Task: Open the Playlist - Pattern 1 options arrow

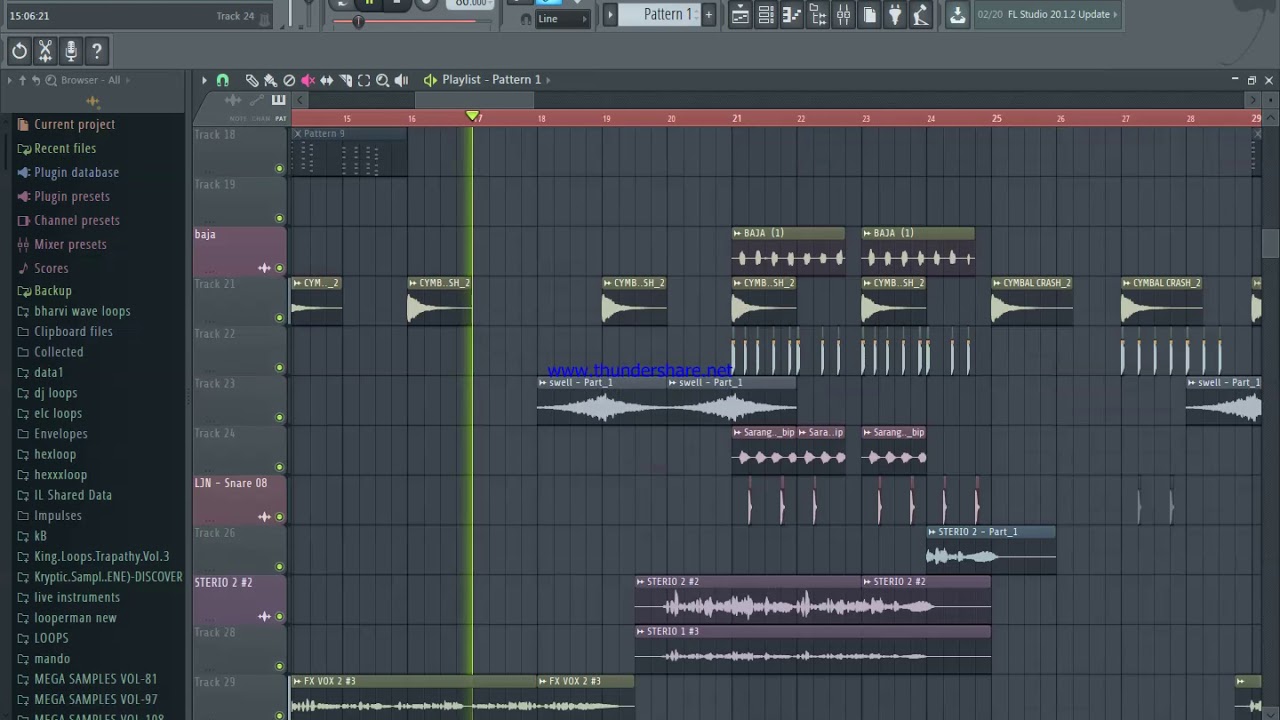Action: pos(548,80)
